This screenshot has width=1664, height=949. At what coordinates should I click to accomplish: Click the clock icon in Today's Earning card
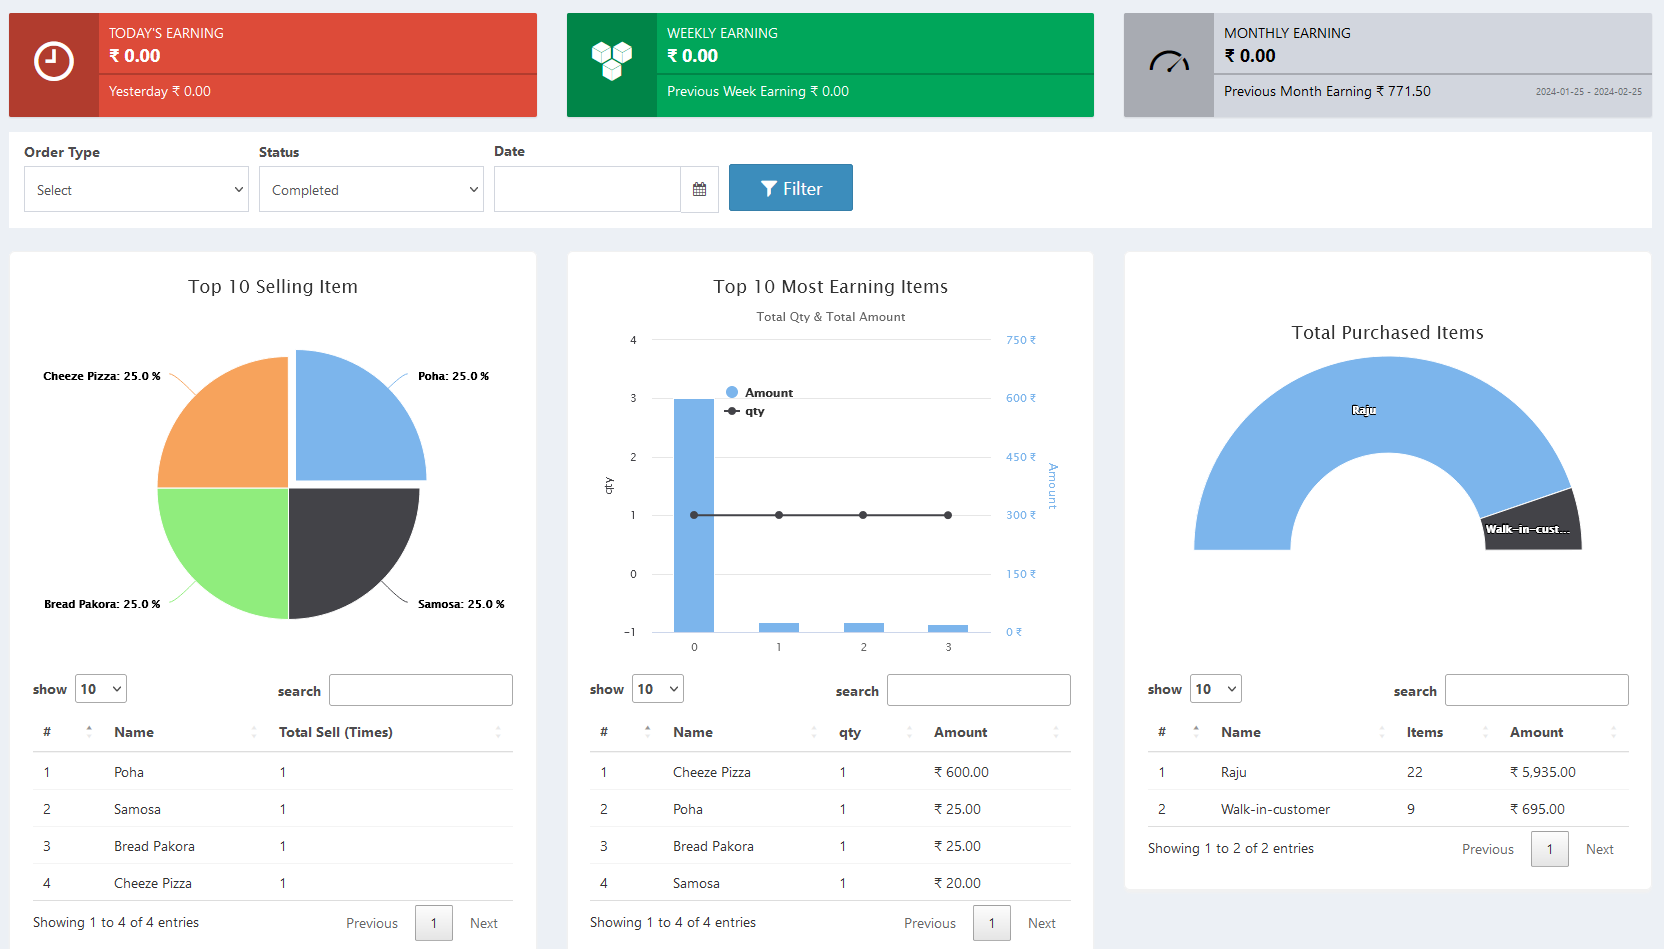(54, 62)
